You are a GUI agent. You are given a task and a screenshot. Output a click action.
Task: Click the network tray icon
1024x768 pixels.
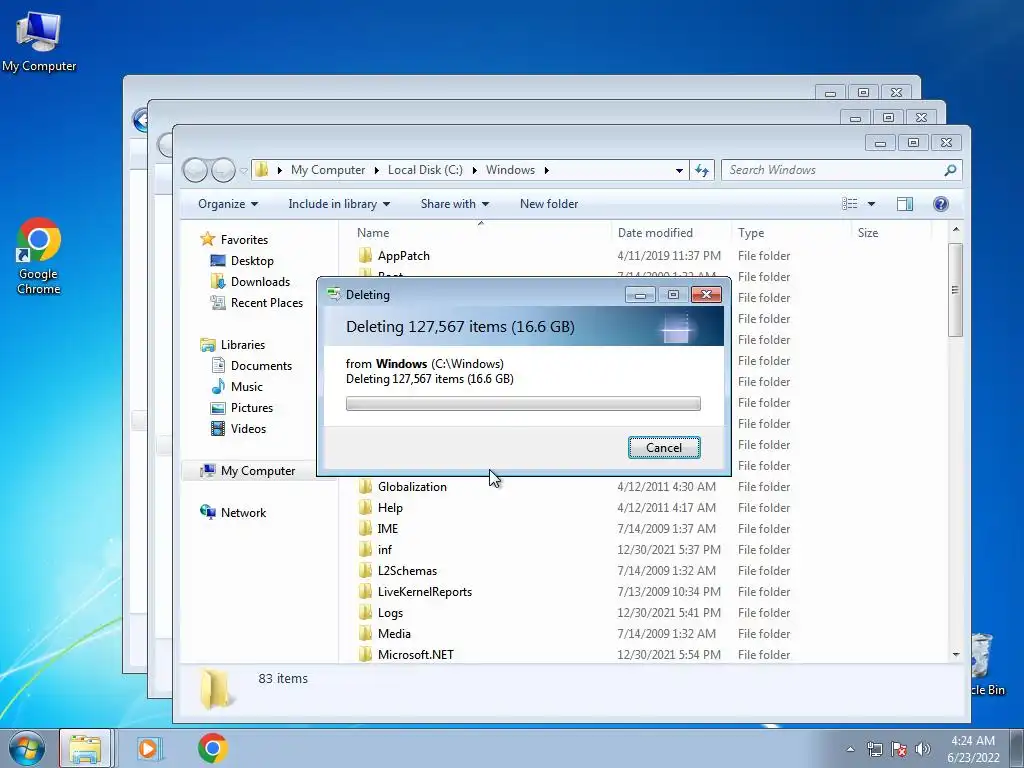[x=874, y=749]
